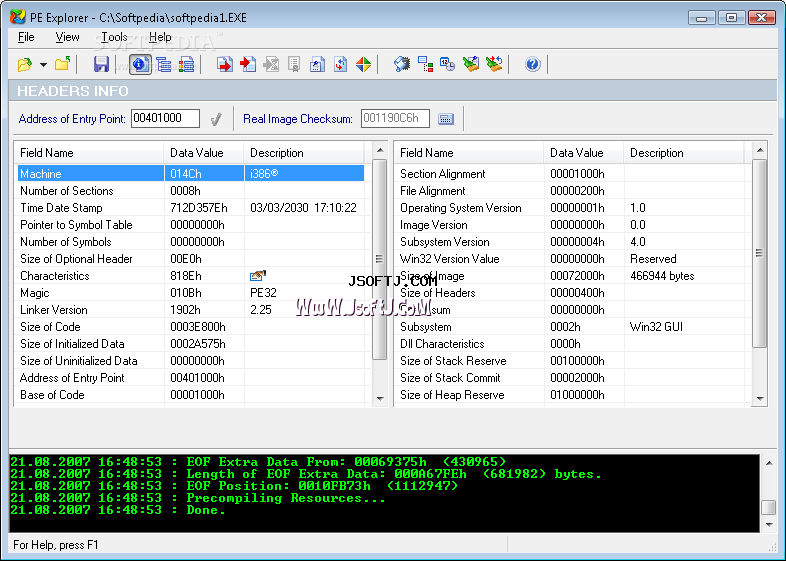This screenshot has width=786, height=561.
Task: Open the View menu
Action: coord(67,37)
